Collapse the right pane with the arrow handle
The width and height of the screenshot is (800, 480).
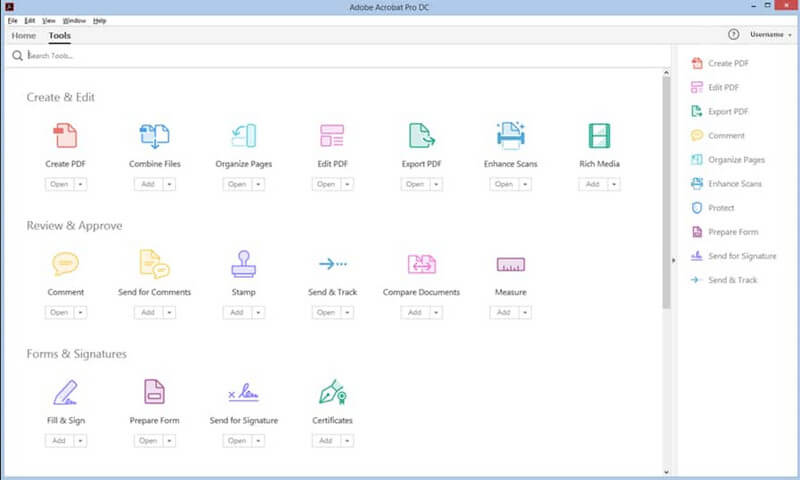pyautogui.click(x=672, y=260)
